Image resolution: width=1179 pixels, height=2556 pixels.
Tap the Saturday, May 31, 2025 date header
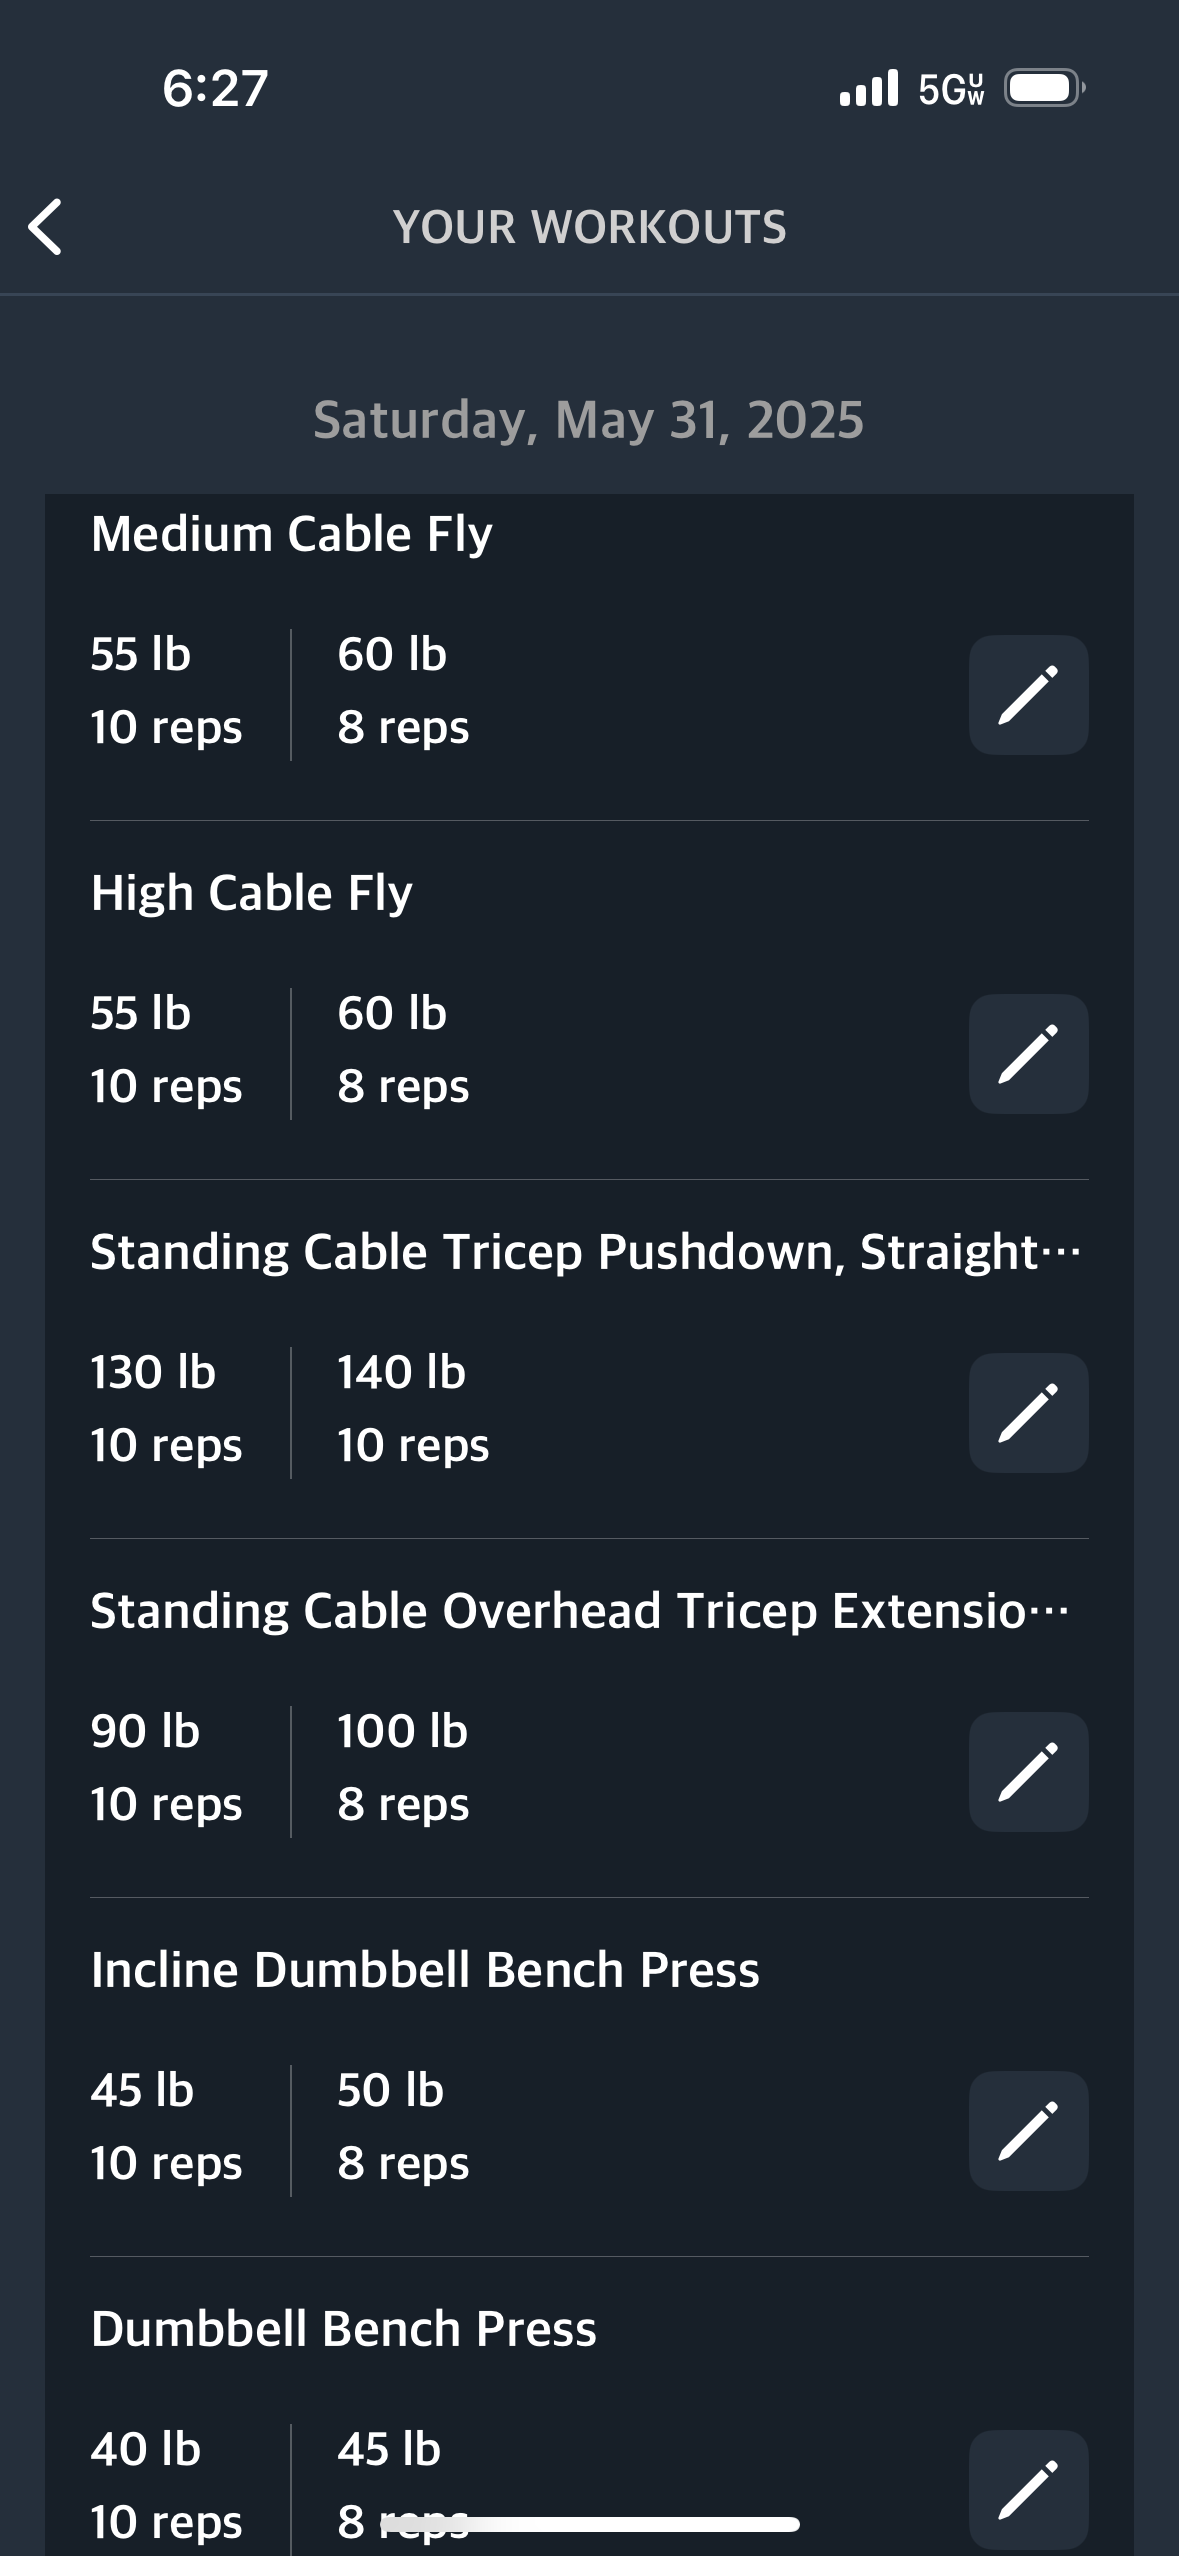tap(588, 420)
